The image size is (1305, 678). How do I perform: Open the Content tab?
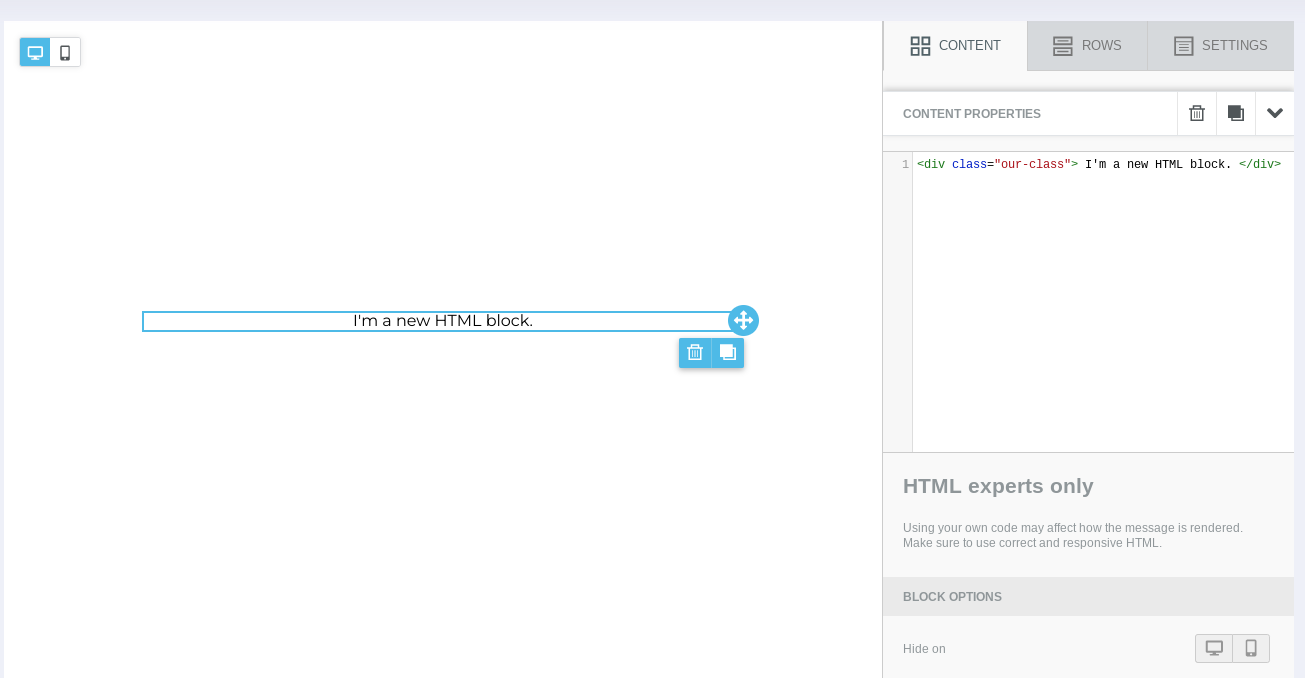point(955,46)
